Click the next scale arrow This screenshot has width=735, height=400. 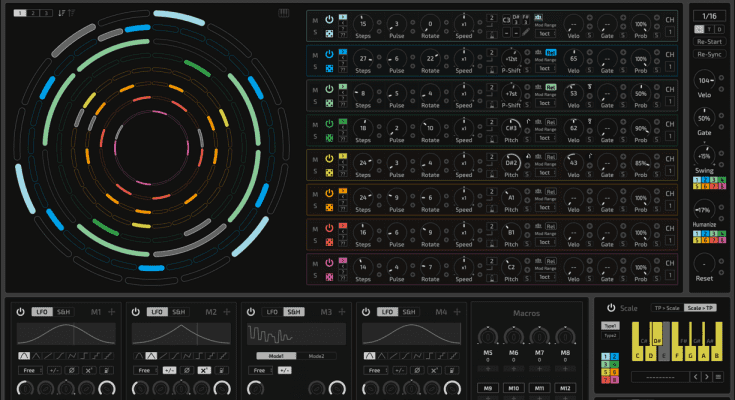tap(708, 377)
